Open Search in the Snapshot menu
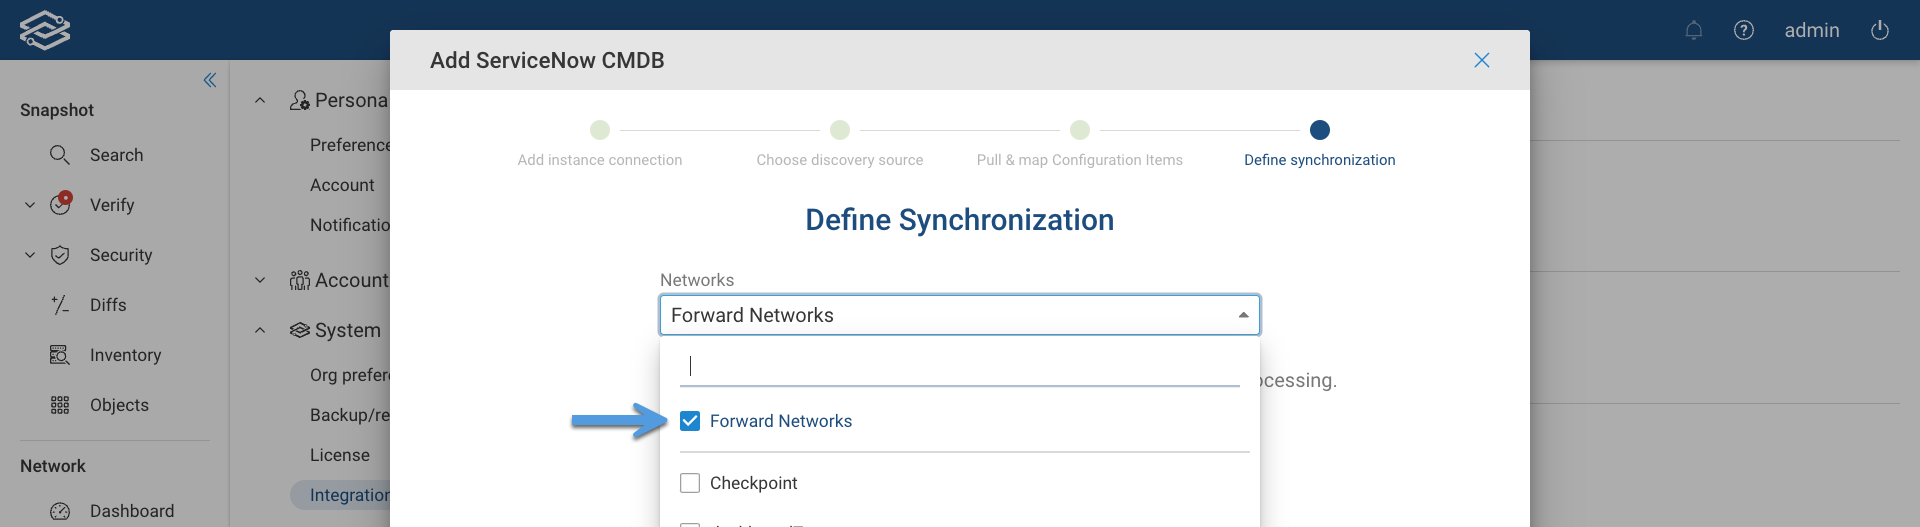1920x527 pixels. pos(116,155)
